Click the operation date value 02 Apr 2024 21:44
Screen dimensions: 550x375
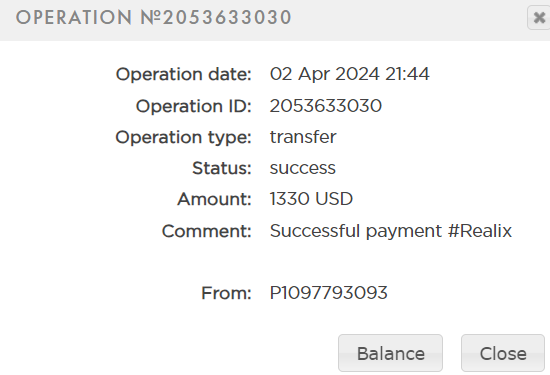click(349, 74)
